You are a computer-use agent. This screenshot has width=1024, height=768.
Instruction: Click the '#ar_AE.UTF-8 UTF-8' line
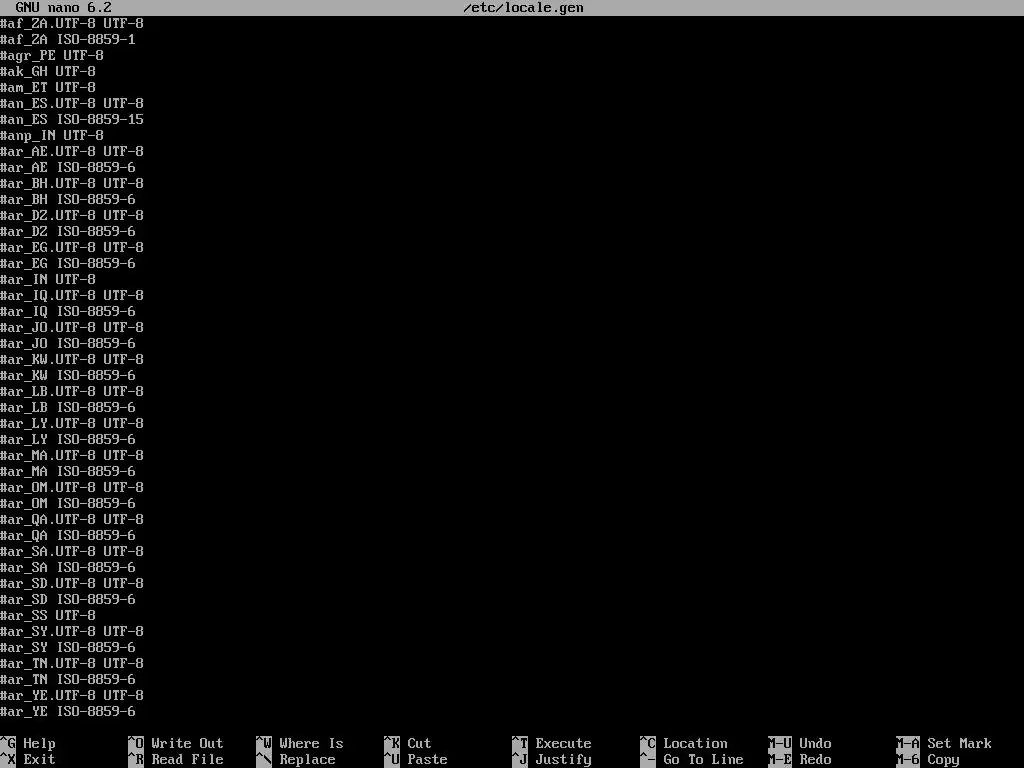[72, 152]
